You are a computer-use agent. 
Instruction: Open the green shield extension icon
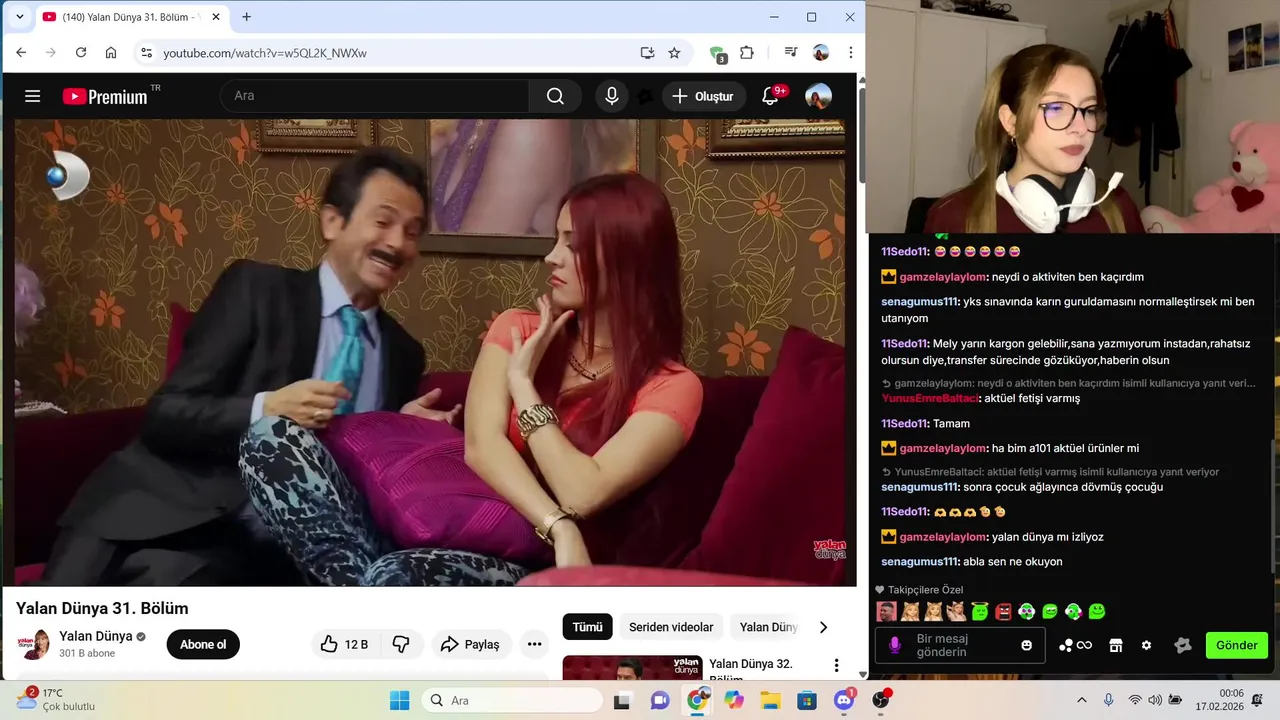click(717, 54)
